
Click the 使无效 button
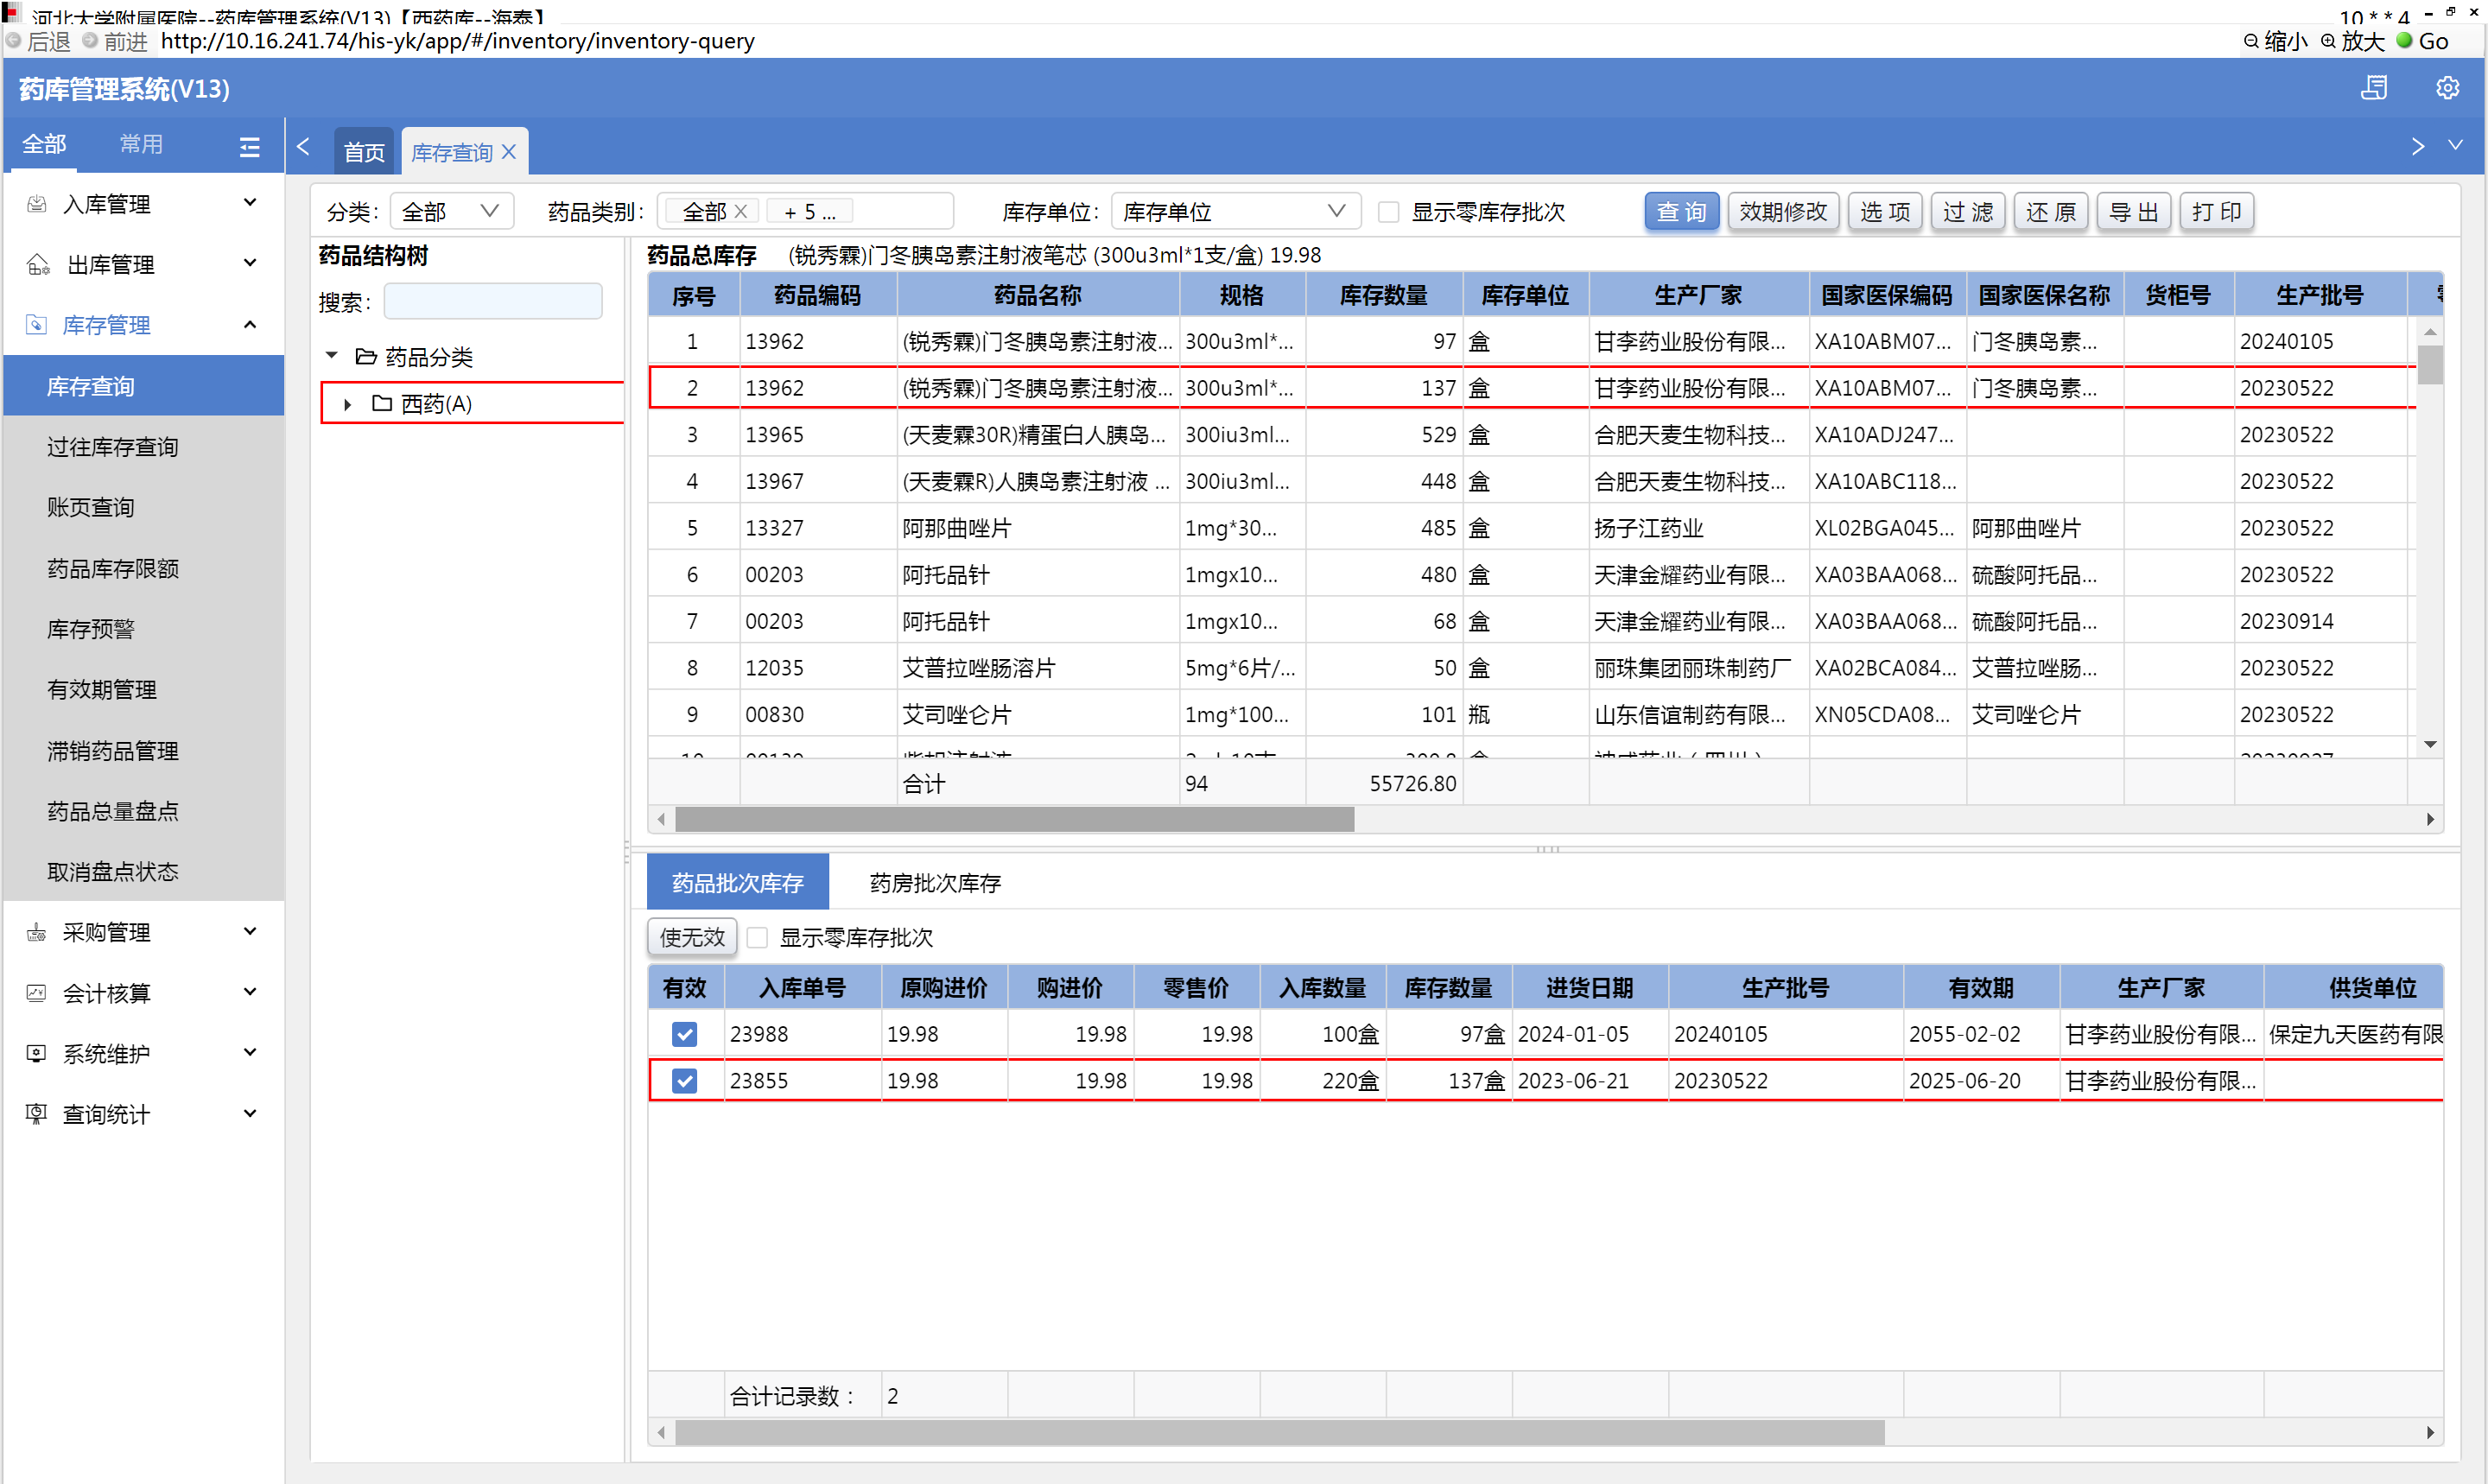pyautogui.click(x=691, y=937)
